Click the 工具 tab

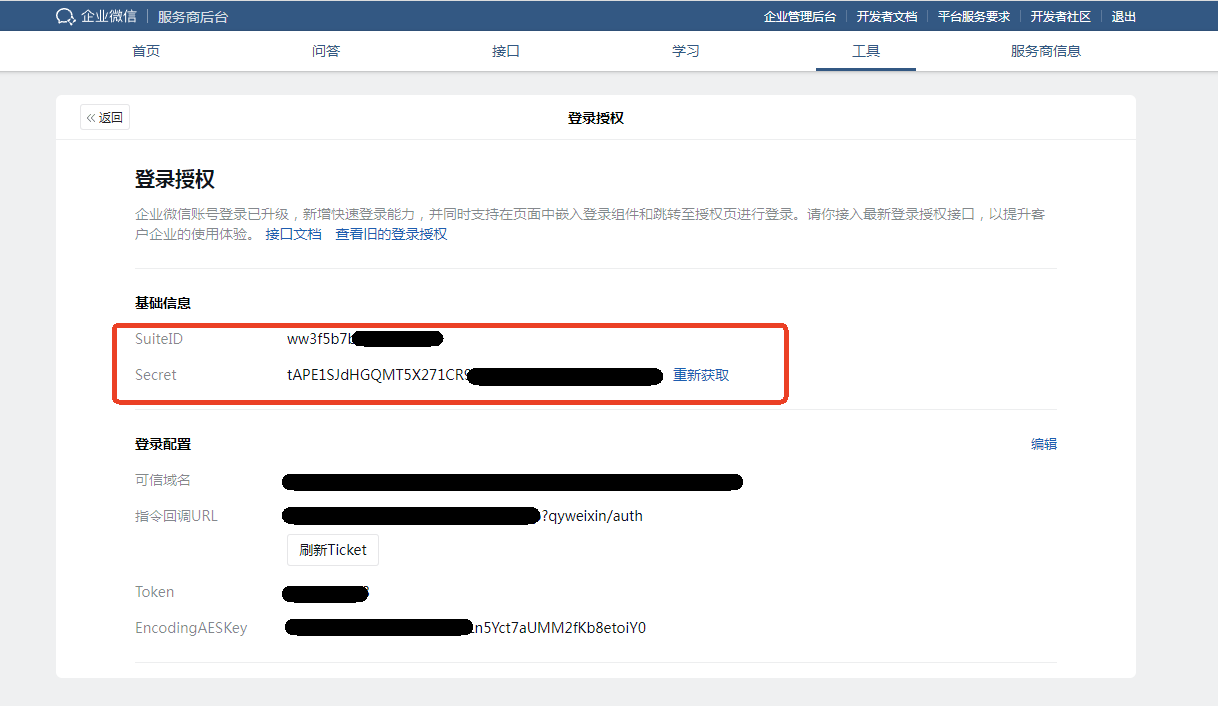point(866,51)
